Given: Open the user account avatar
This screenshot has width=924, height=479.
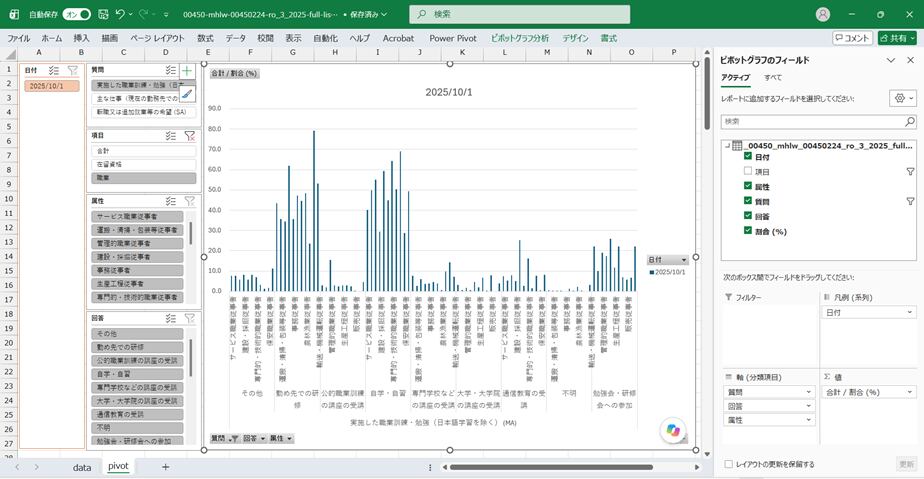Looking at the screenshot, I should tap(823, 14).
